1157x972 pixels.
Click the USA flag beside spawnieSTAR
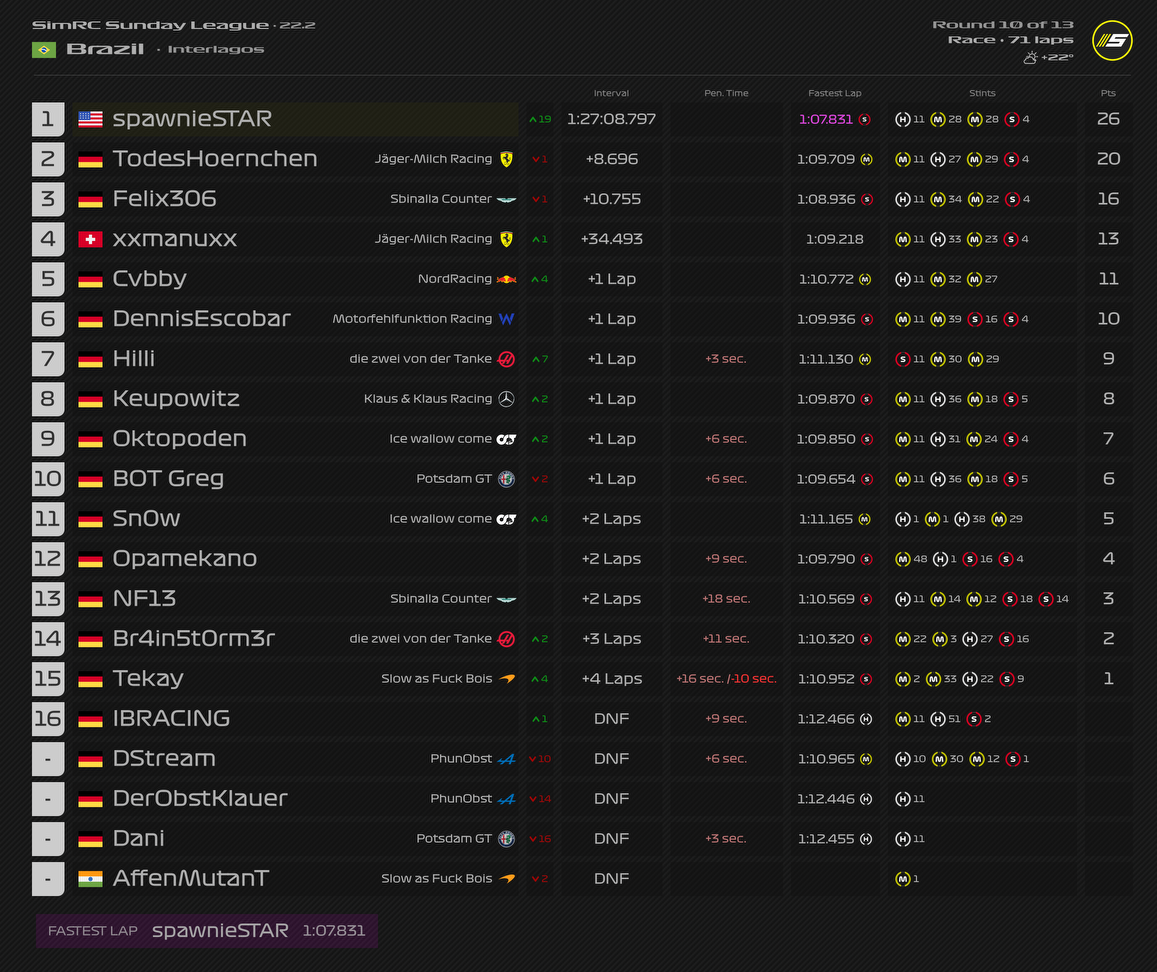pyautogui.click(x=90, y=119)
